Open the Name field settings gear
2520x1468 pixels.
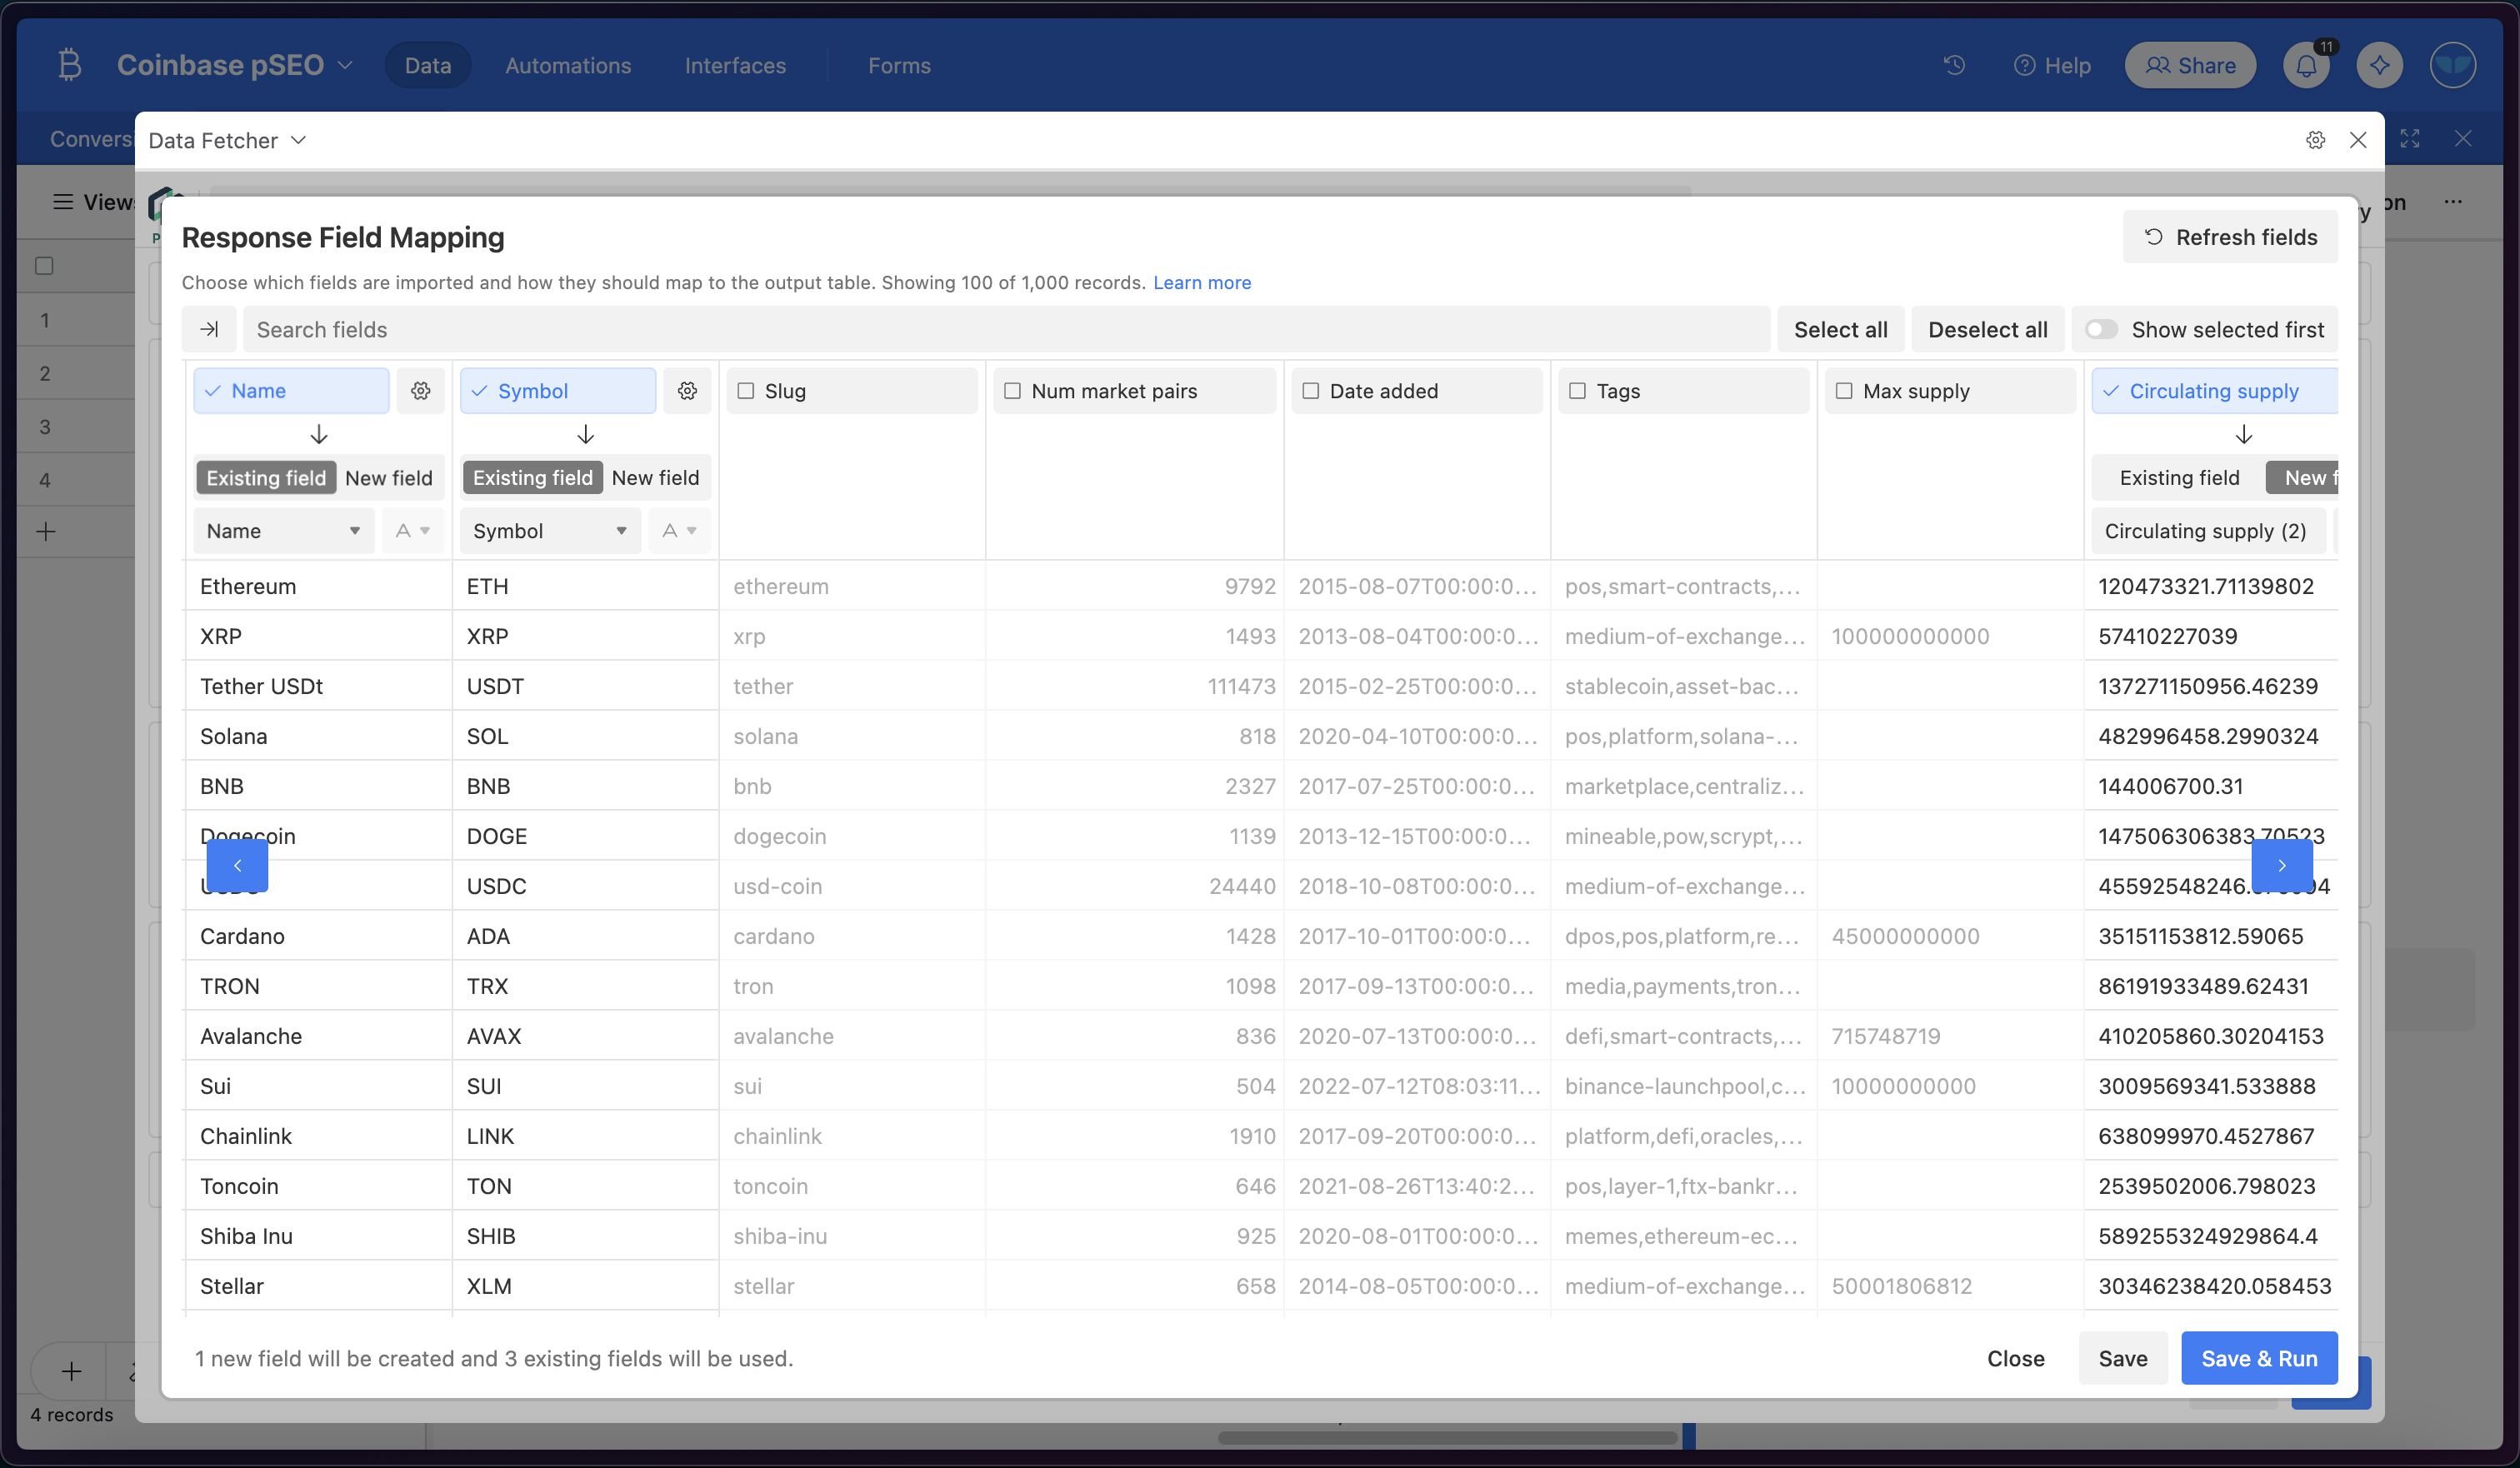point(421,391)
